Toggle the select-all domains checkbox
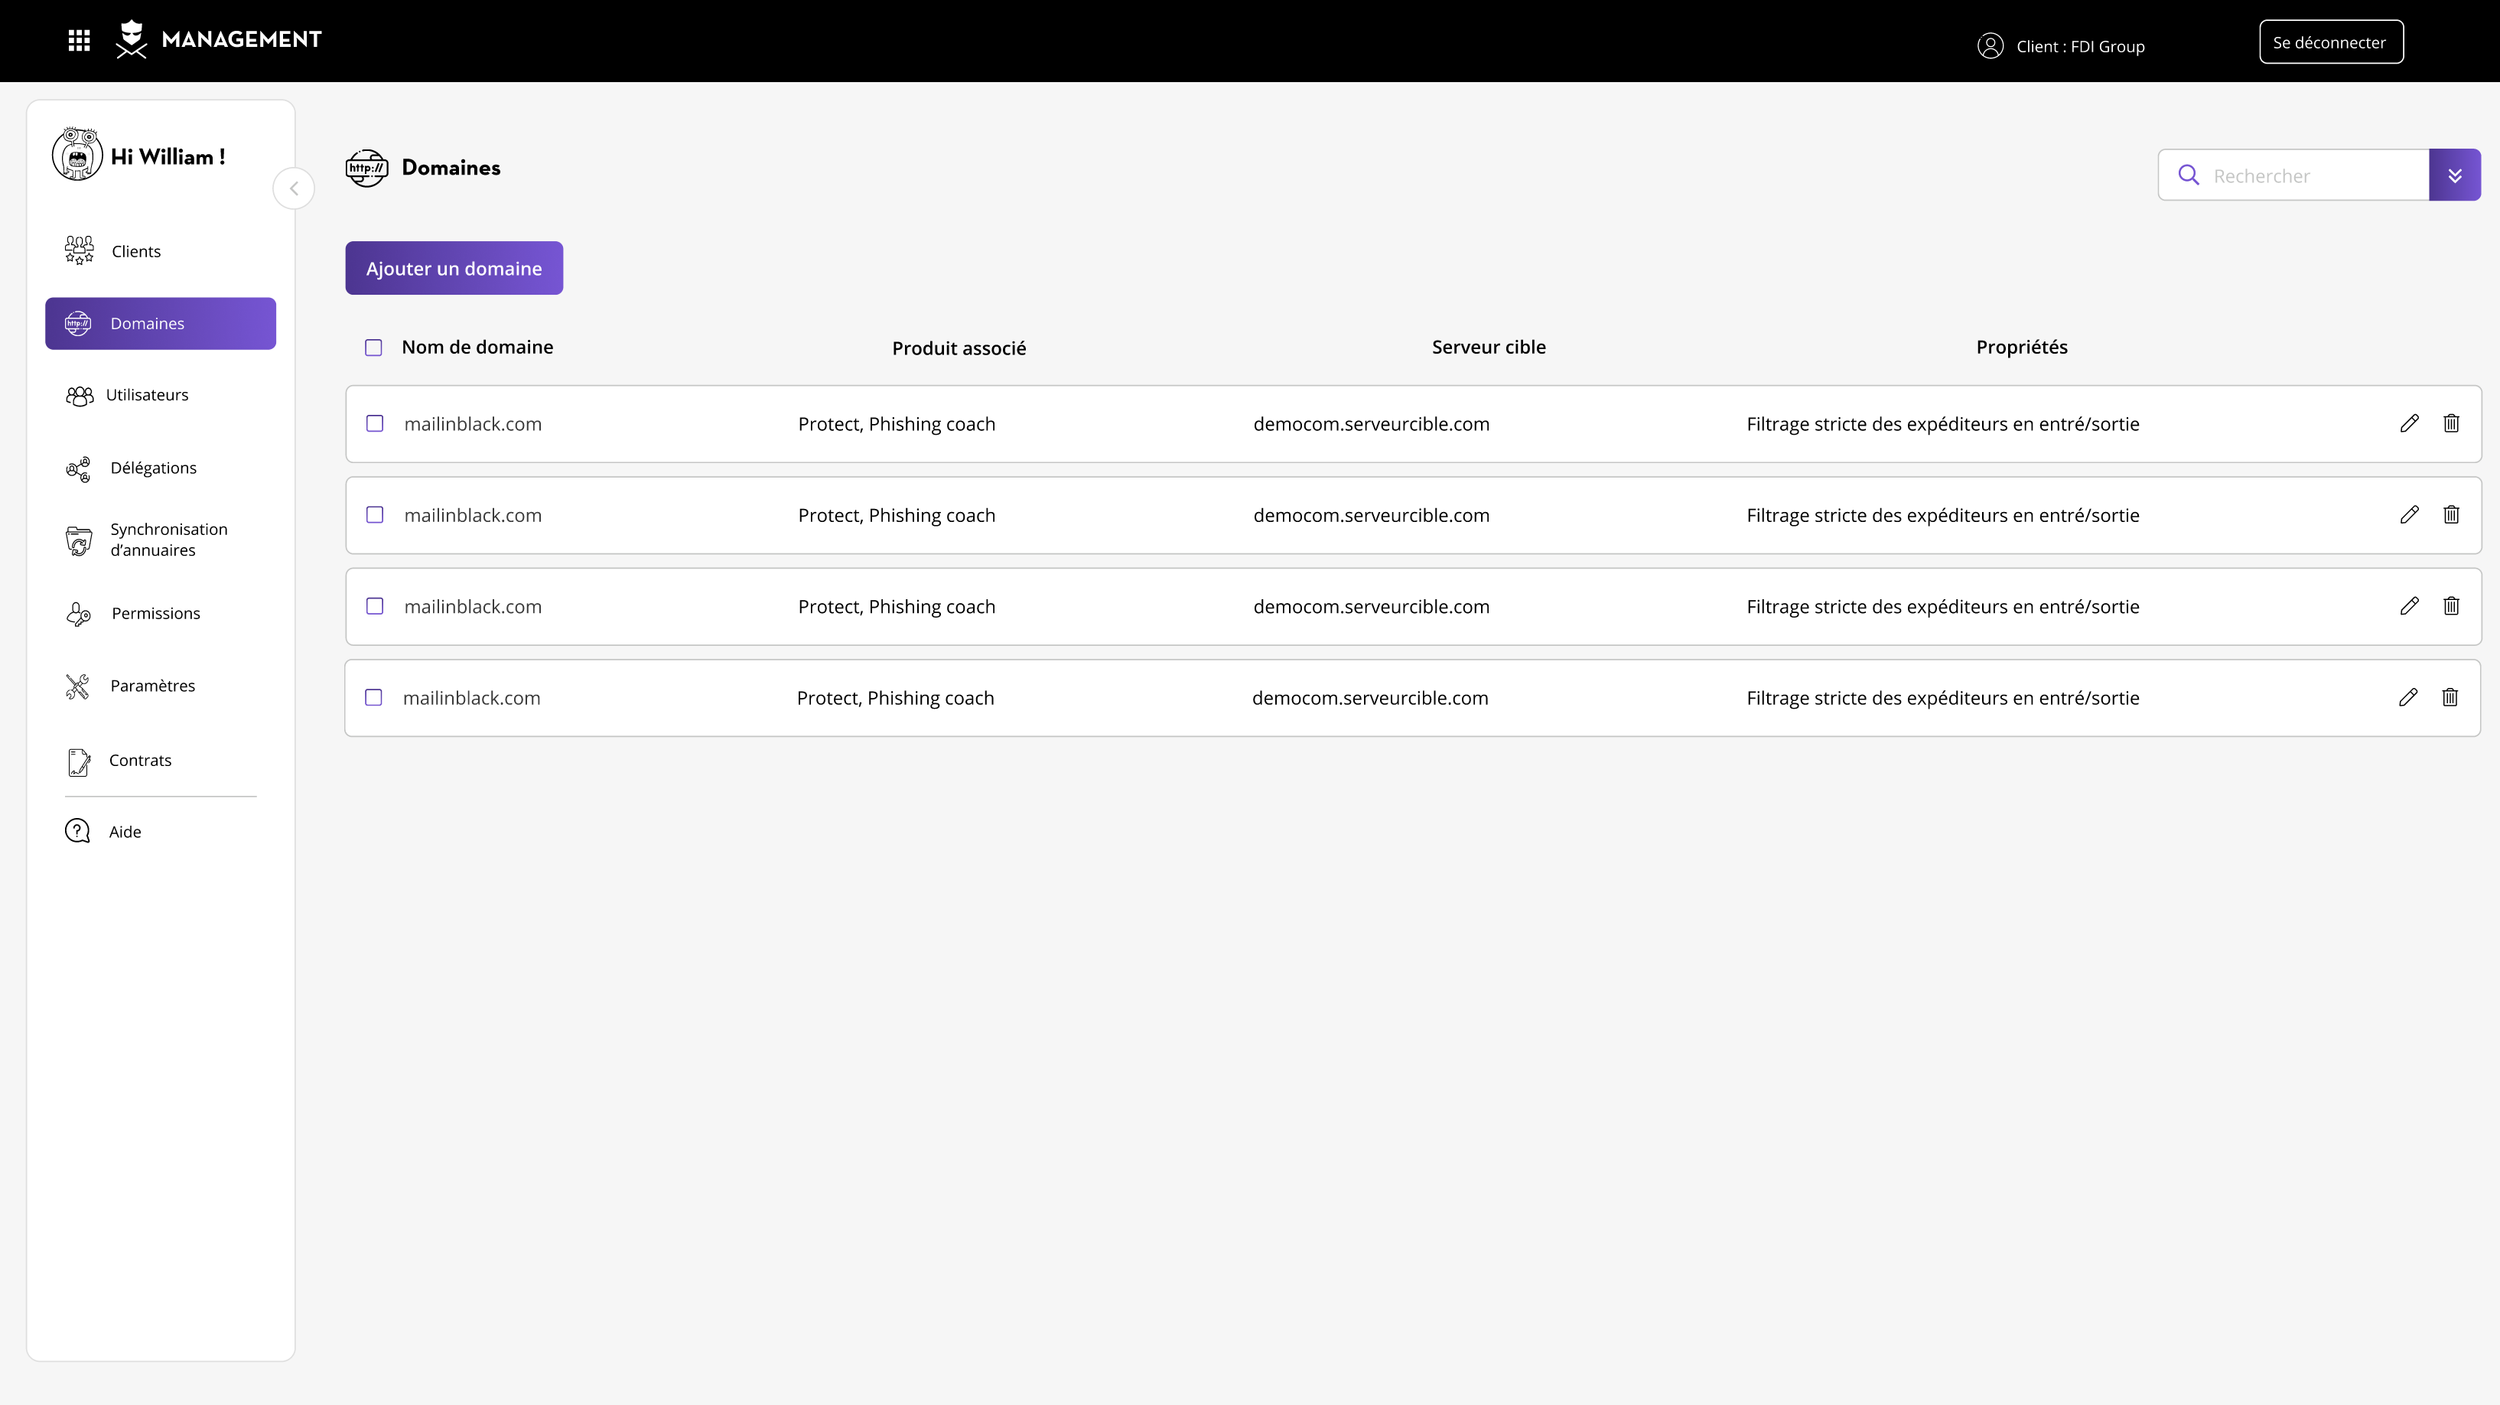 pyautogui.click(x=373, y=347)
